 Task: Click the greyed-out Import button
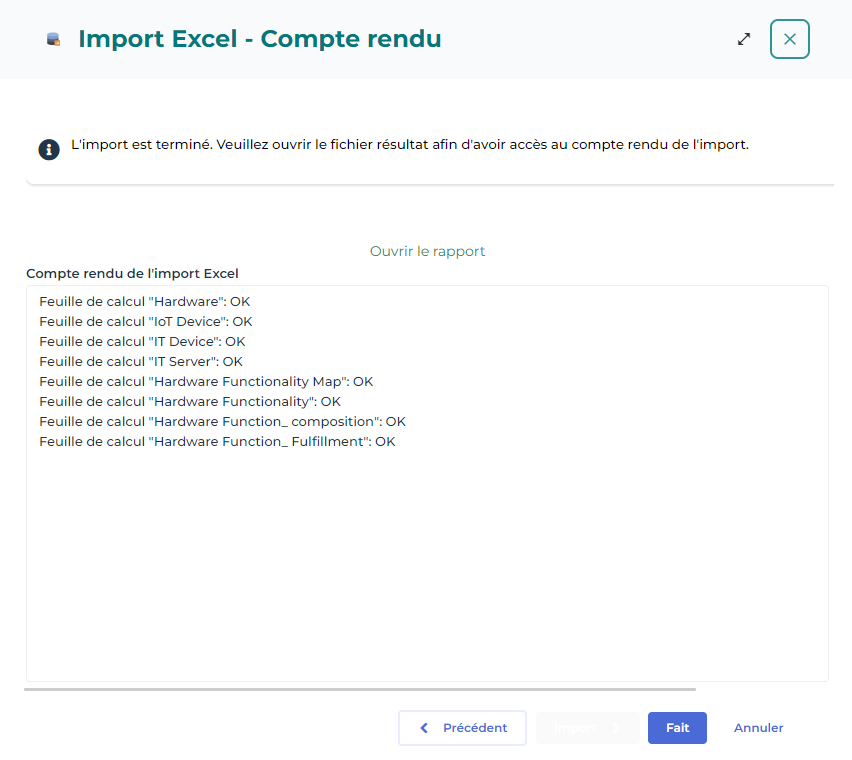(x=587, y=728)
